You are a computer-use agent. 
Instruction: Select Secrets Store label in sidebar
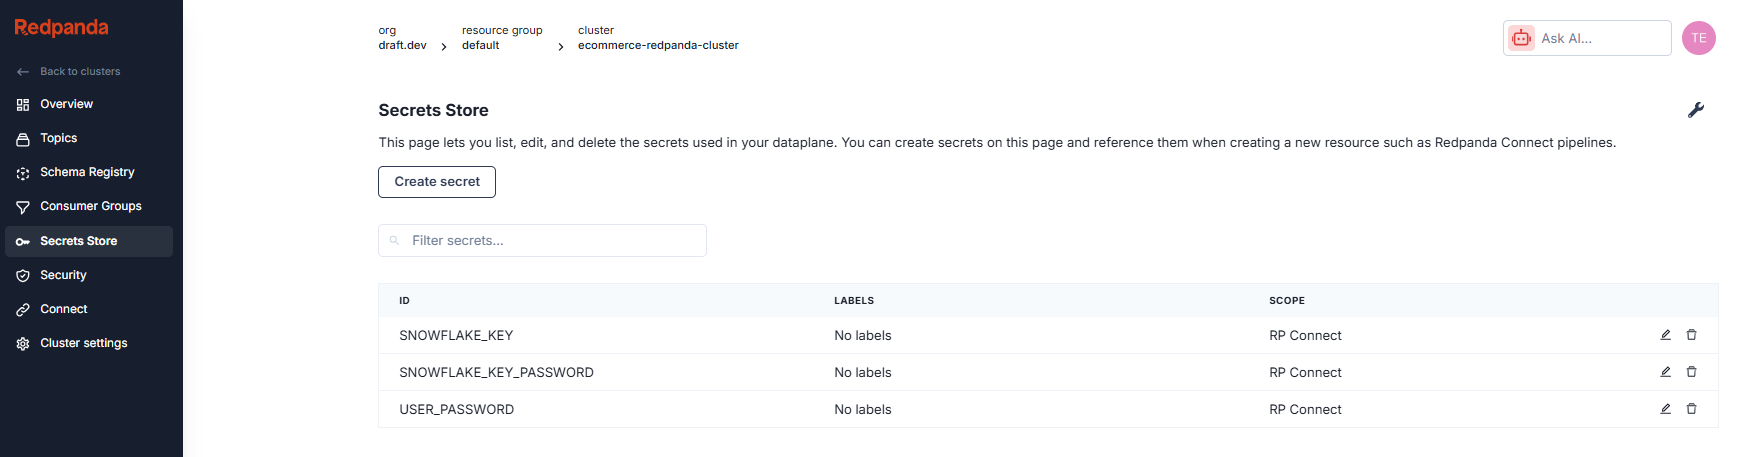(79, 241)
